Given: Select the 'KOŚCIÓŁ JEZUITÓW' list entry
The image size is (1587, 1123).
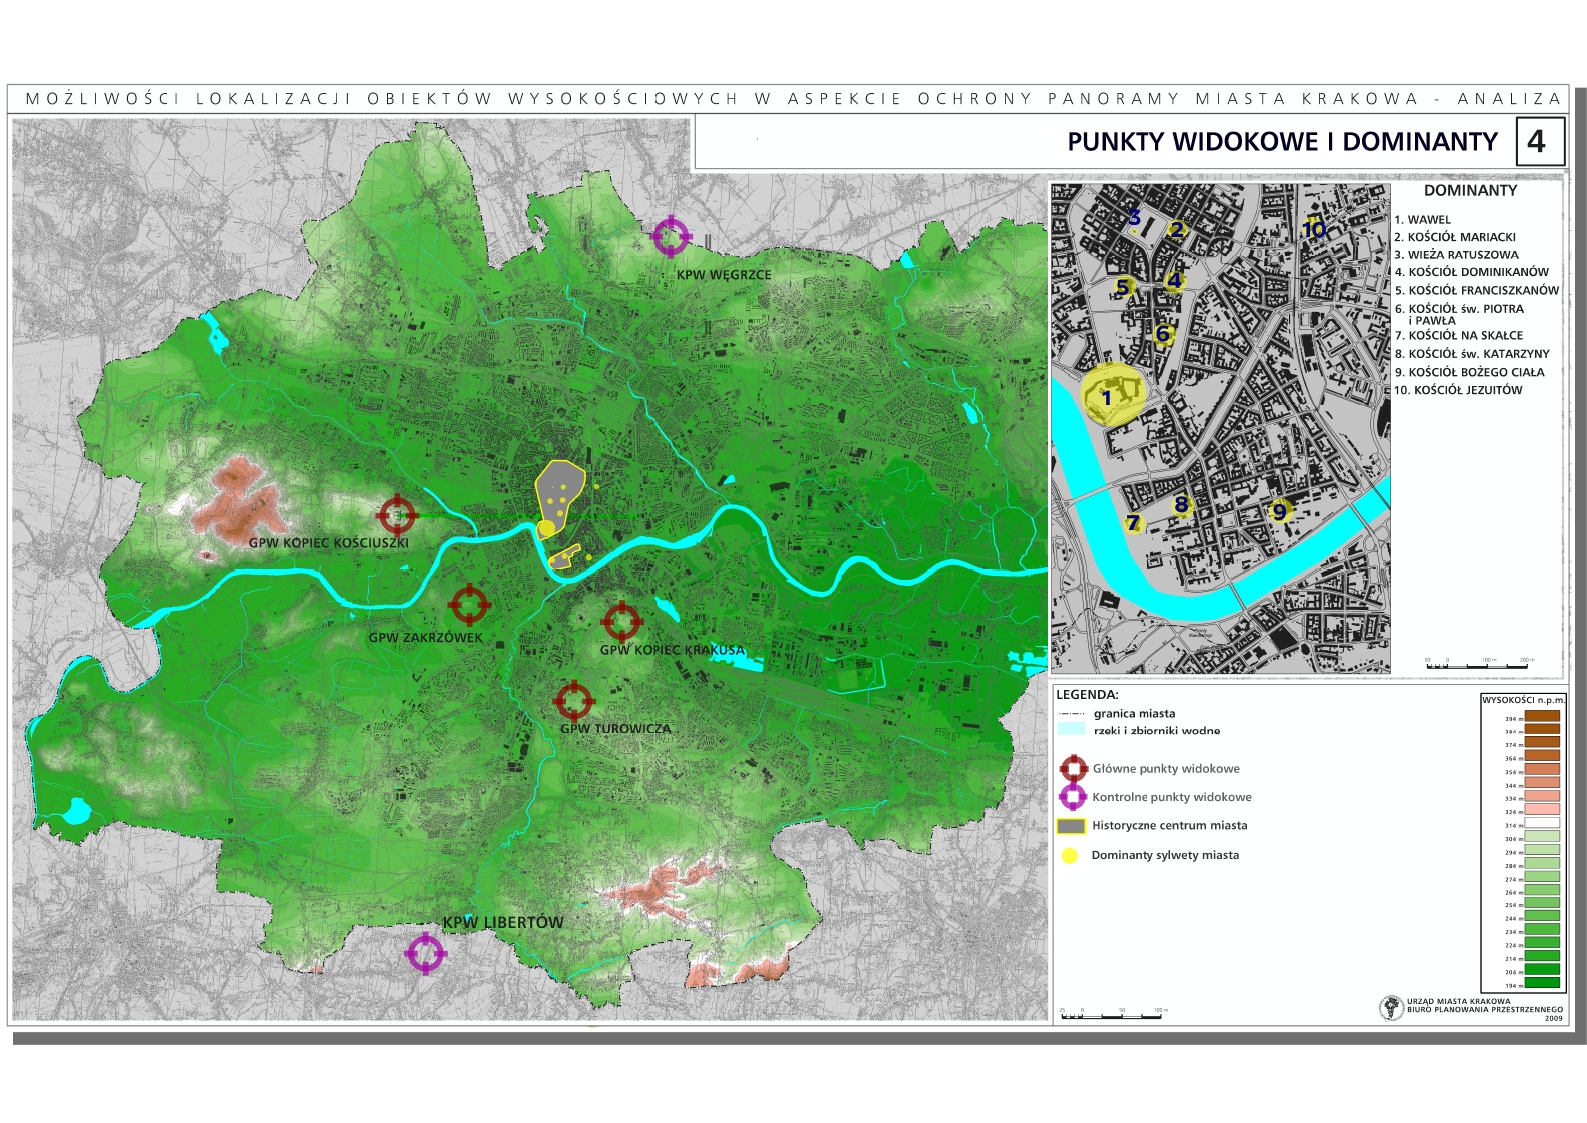Looking at the screenshot, I should click(1458, 390).
